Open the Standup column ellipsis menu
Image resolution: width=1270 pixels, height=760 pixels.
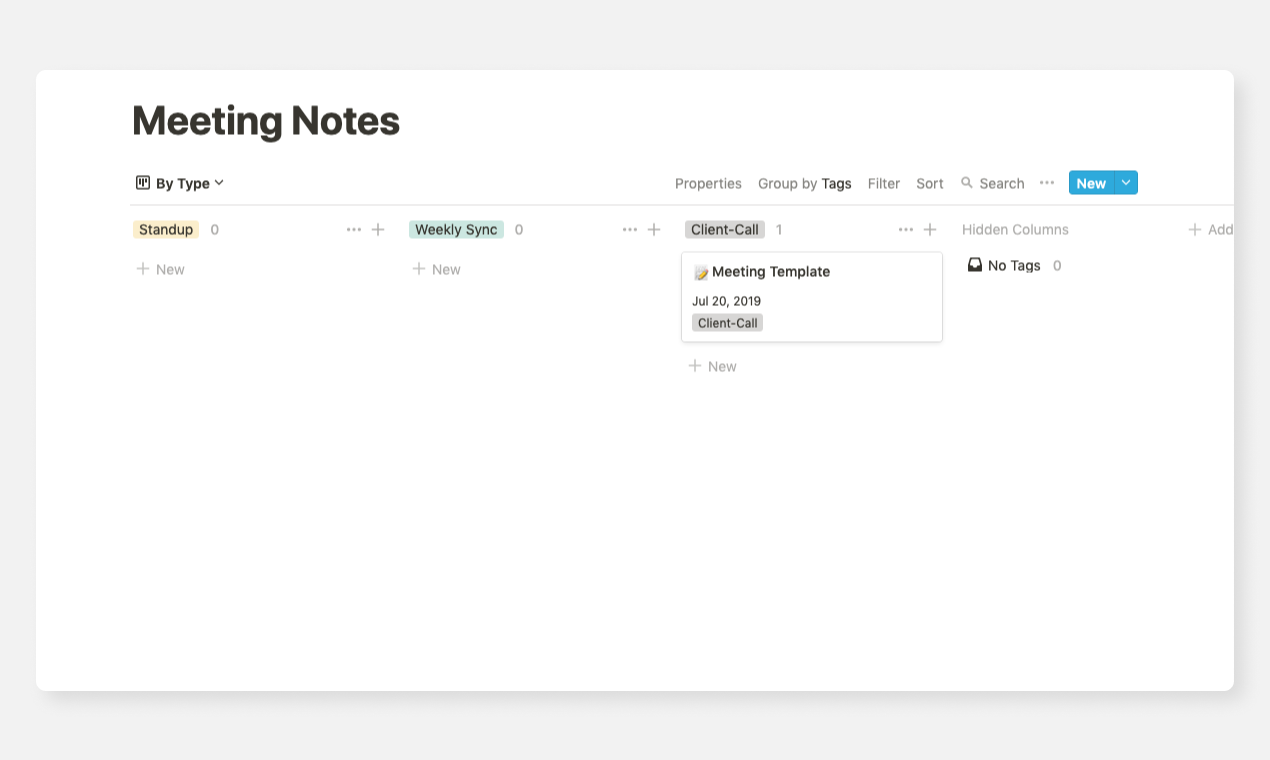354,229
